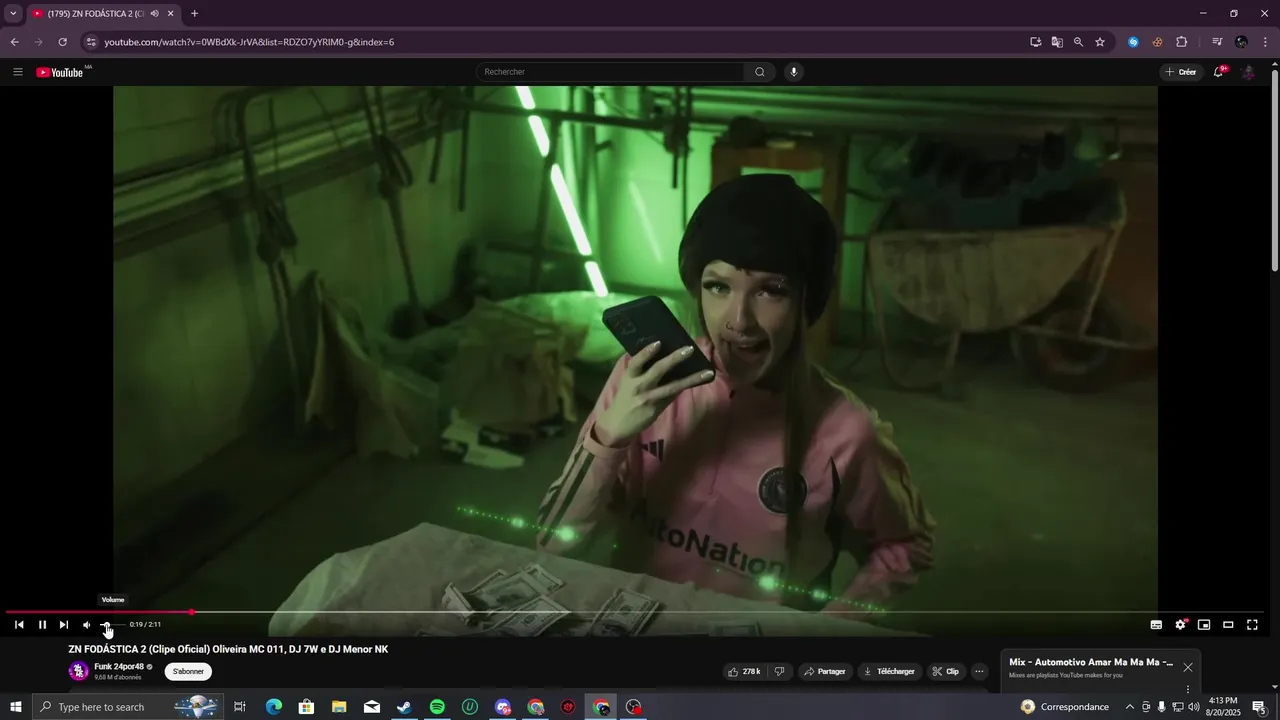Open the tab search dropdown
Viewport: 1280px width, 720px height.
pos(13,13)
